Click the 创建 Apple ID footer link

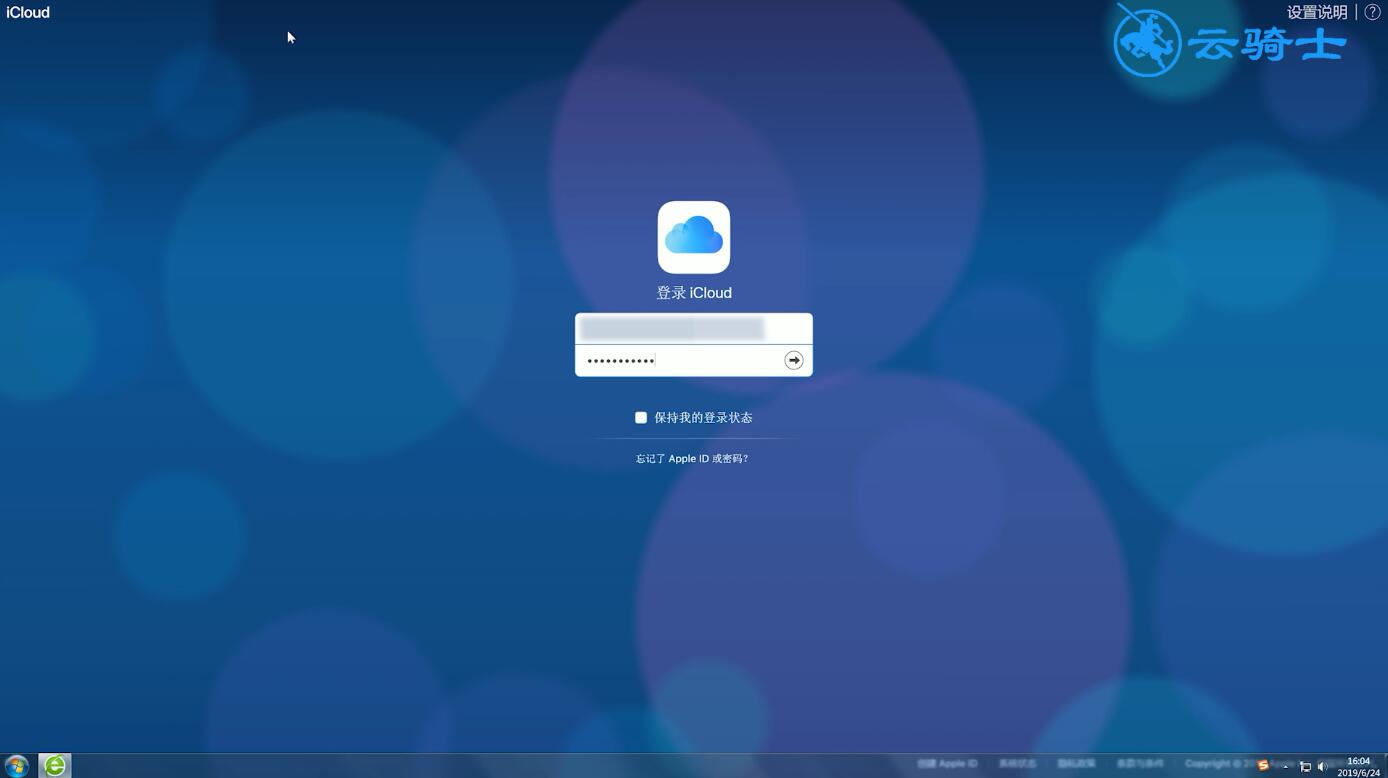948,764
